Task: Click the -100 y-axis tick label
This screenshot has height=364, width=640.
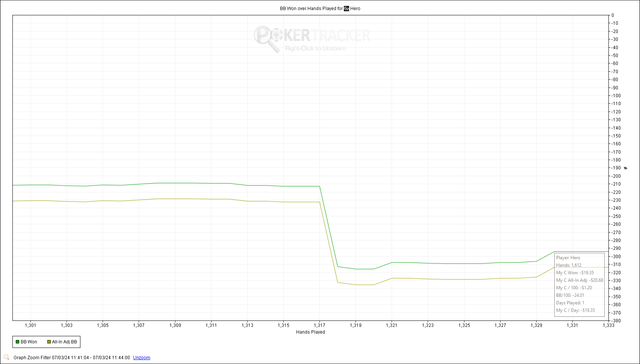Action: [616, 96]
